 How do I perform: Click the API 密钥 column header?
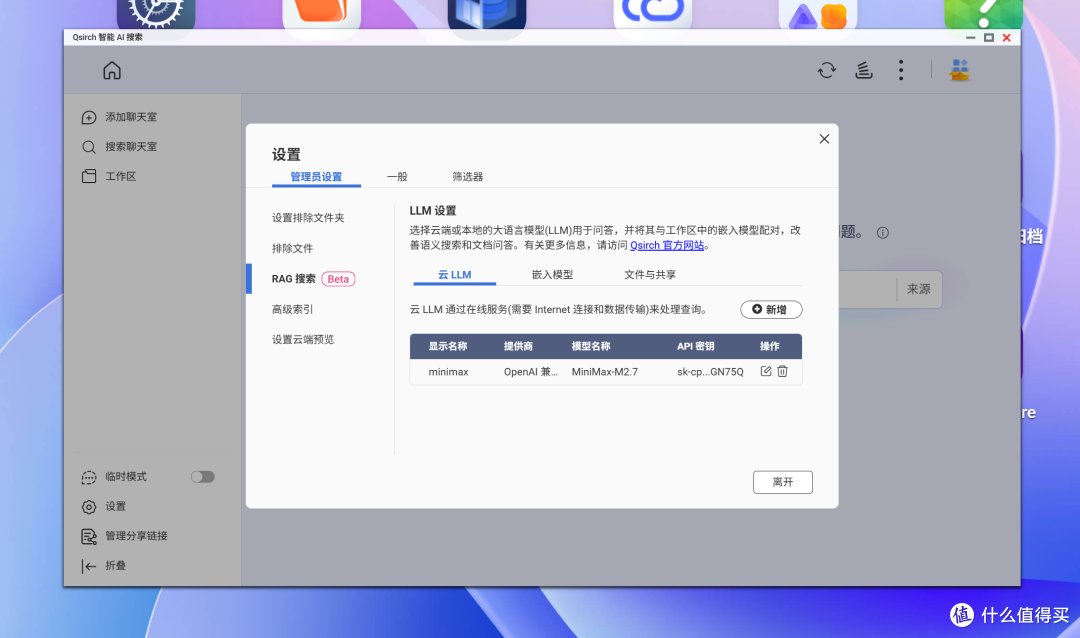[696, 347]
